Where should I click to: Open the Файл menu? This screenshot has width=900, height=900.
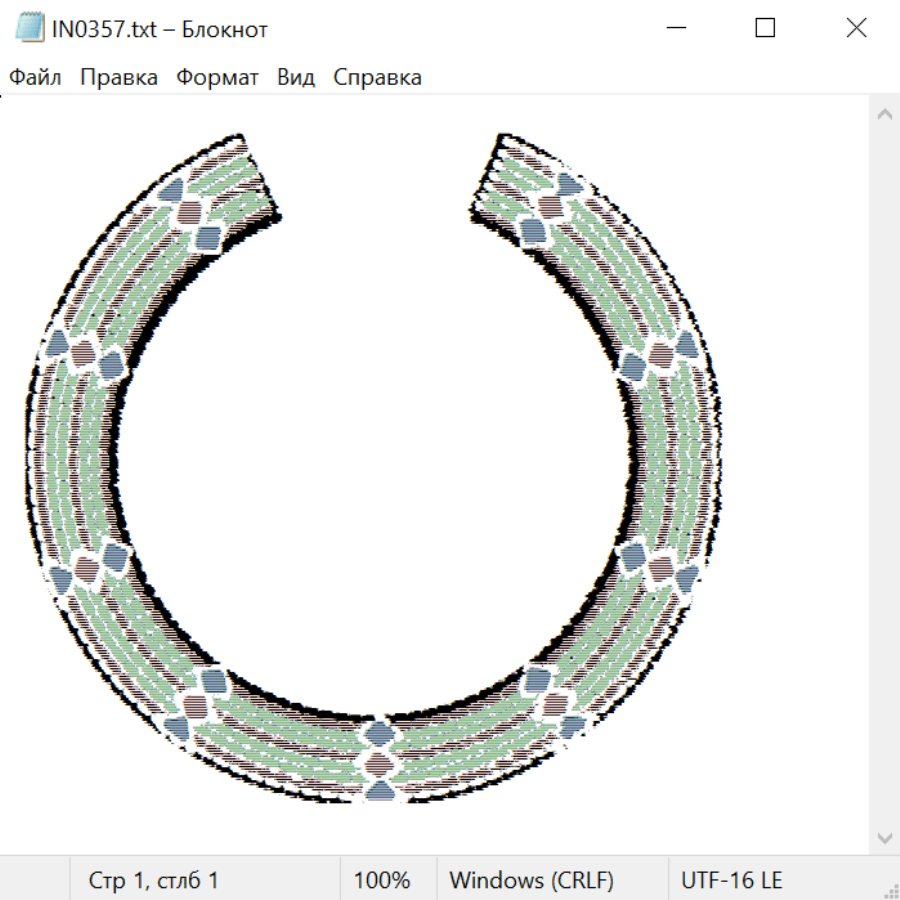[35, 78]
